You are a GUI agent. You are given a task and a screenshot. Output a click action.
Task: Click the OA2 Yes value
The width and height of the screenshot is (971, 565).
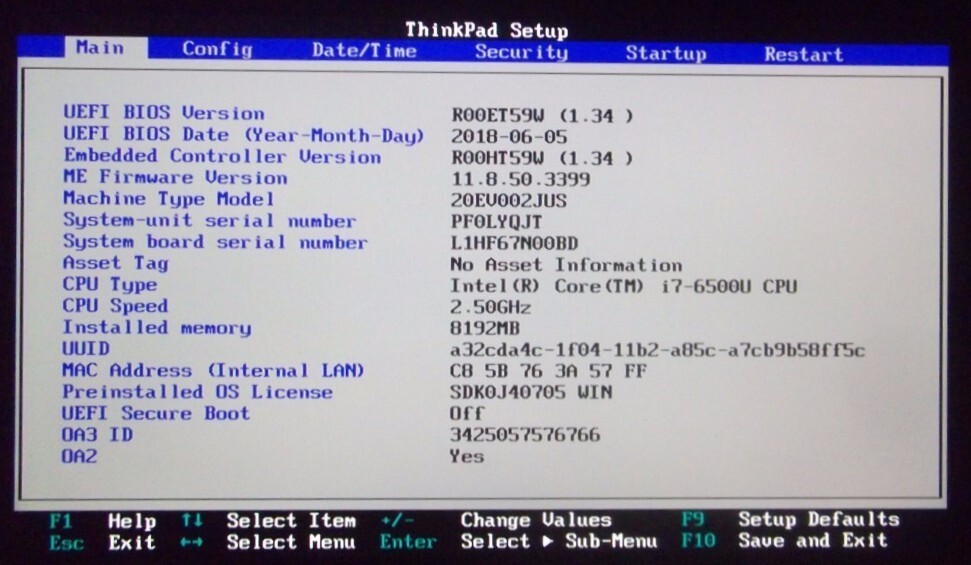click(x=467, y=456)
